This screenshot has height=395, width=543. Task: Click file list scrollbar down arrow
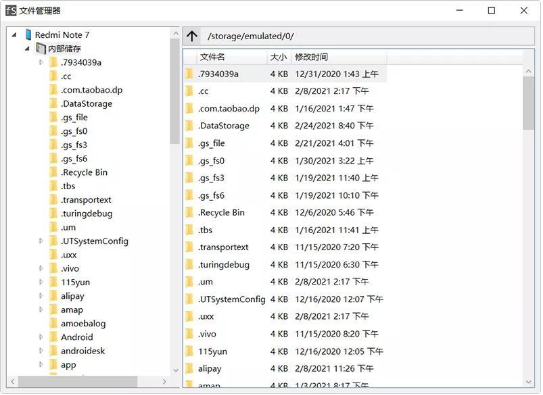click(528, 382)
